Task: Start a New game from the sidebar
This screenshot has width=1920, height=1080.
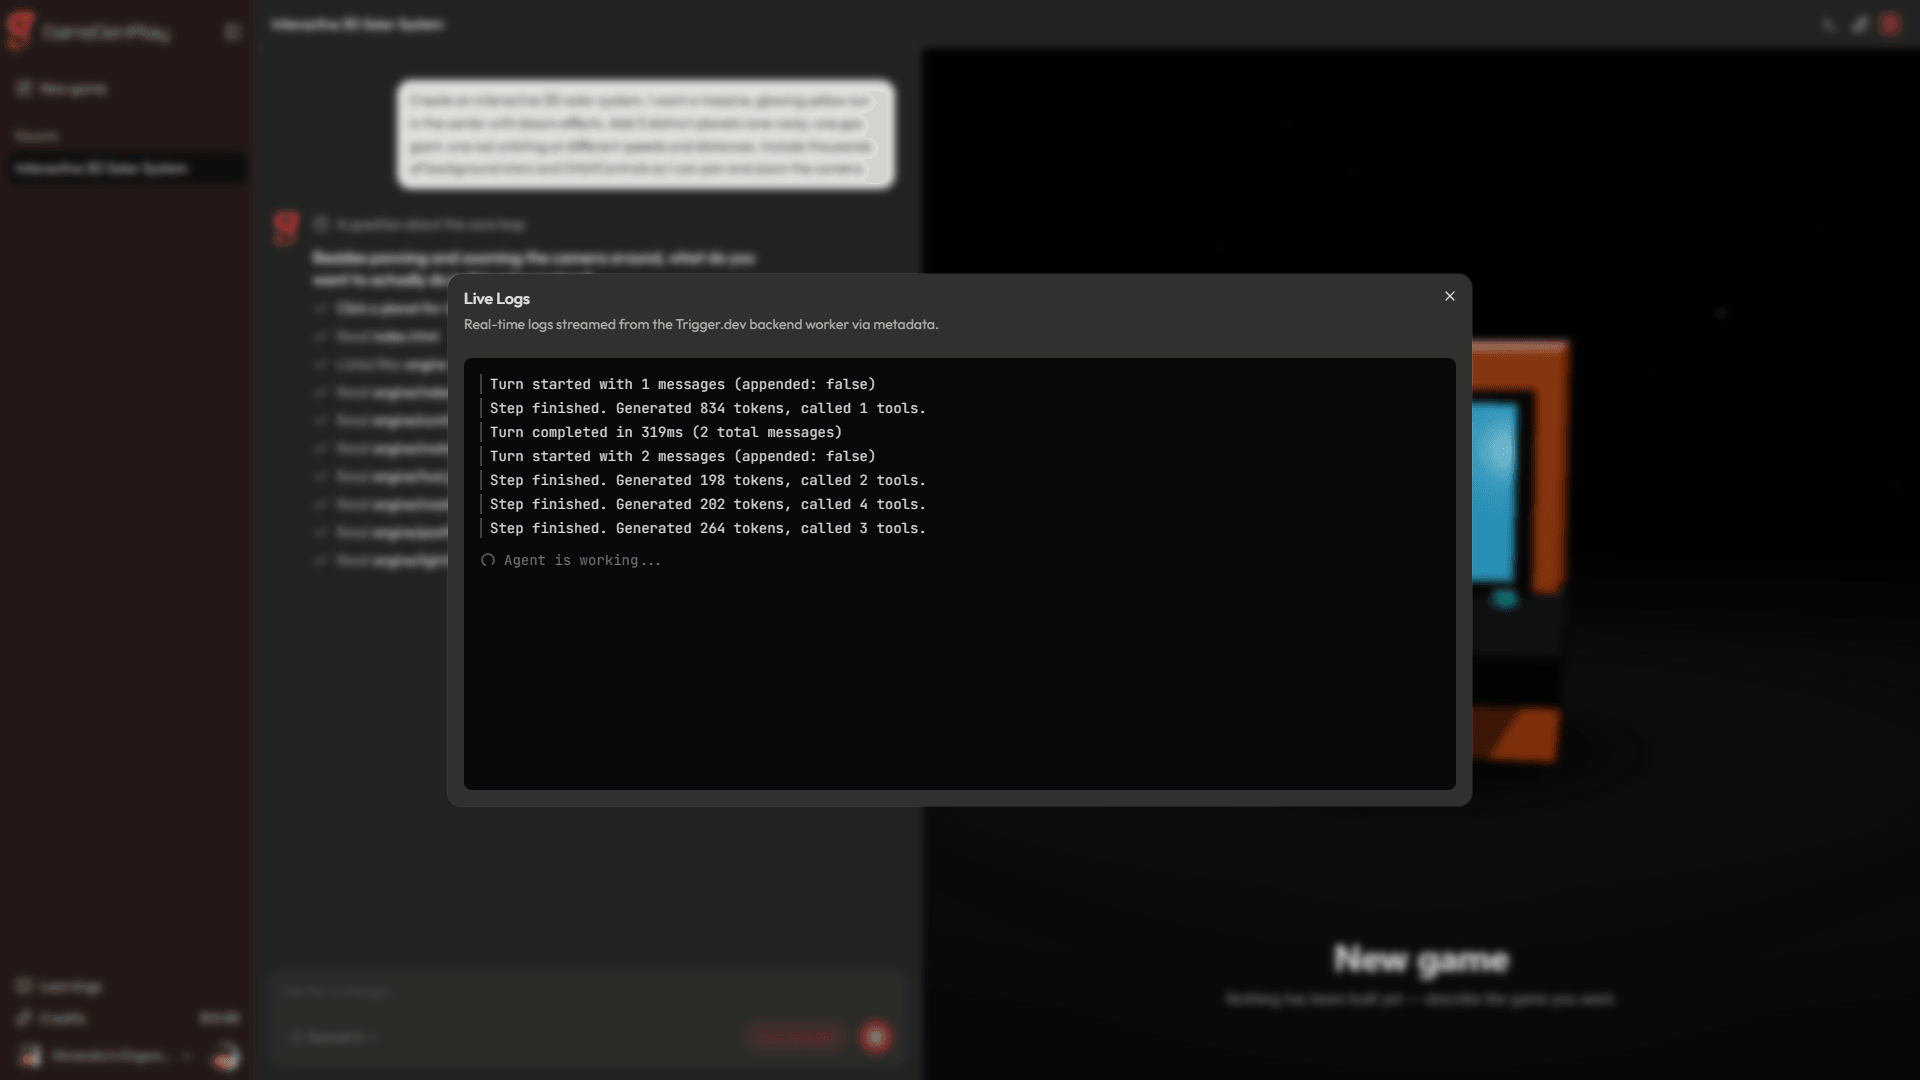Action: coord(62,89)
